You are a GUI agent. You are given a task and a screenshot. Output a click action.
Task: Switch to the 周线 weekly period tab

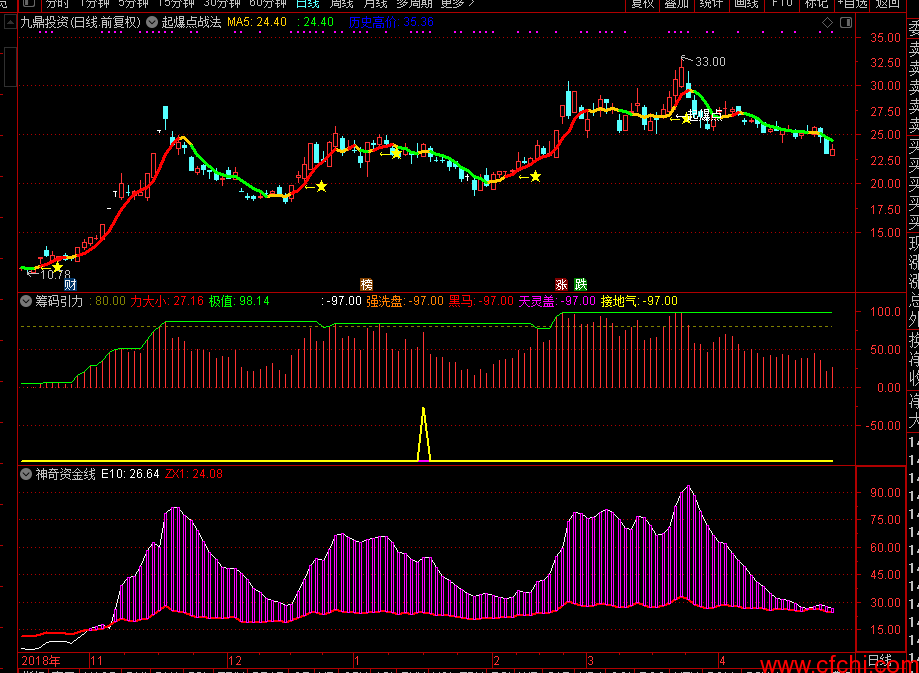(x=342, y=4)
